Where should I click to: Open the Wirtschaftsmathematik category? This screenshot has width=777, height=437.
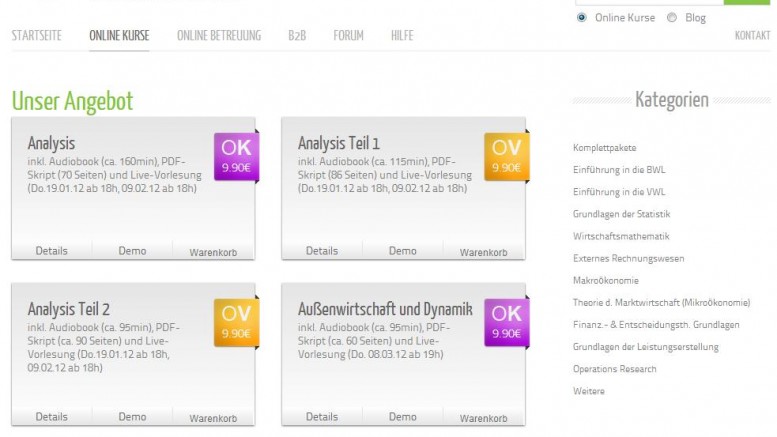click(621, 236)
